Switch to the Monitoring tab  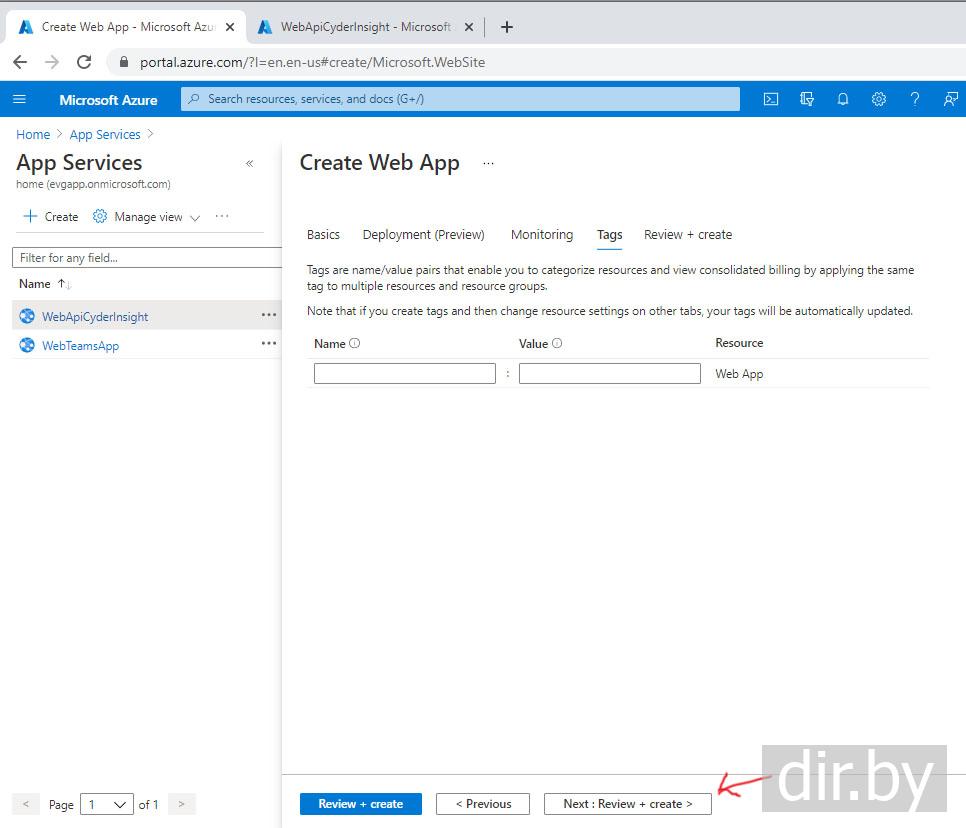[x=541, y=234]
